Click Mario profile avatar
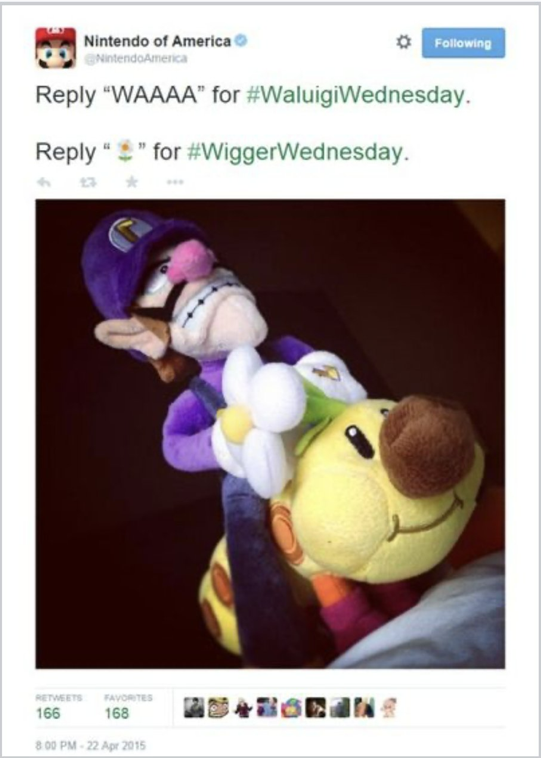Viewport: 541px width, 758px height. click(56, 48)
